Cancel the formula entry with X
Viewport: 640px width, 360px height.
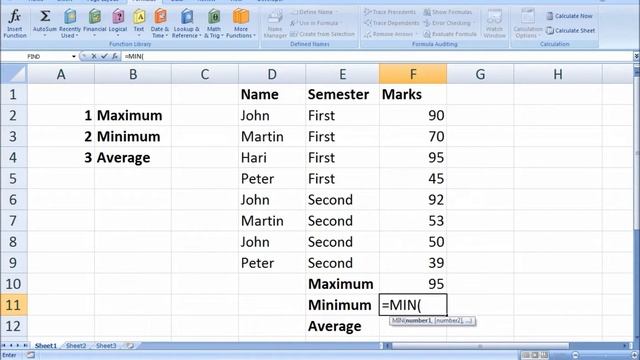point(94,56)
